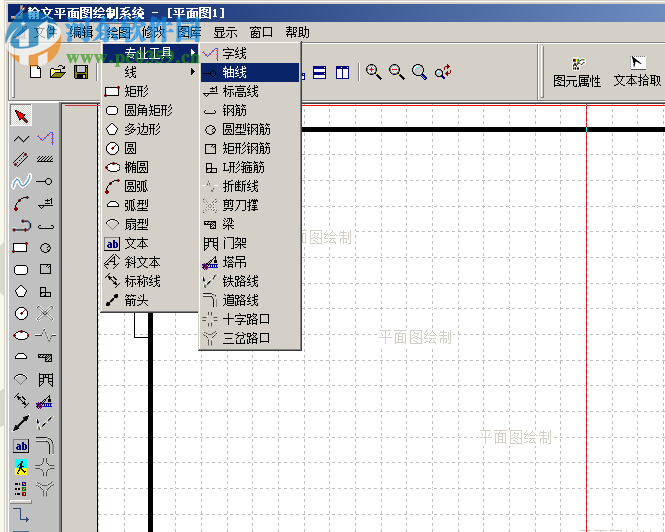
Task: Select the scissor brace X tool in the toolbox
Action: coord(45,314)
